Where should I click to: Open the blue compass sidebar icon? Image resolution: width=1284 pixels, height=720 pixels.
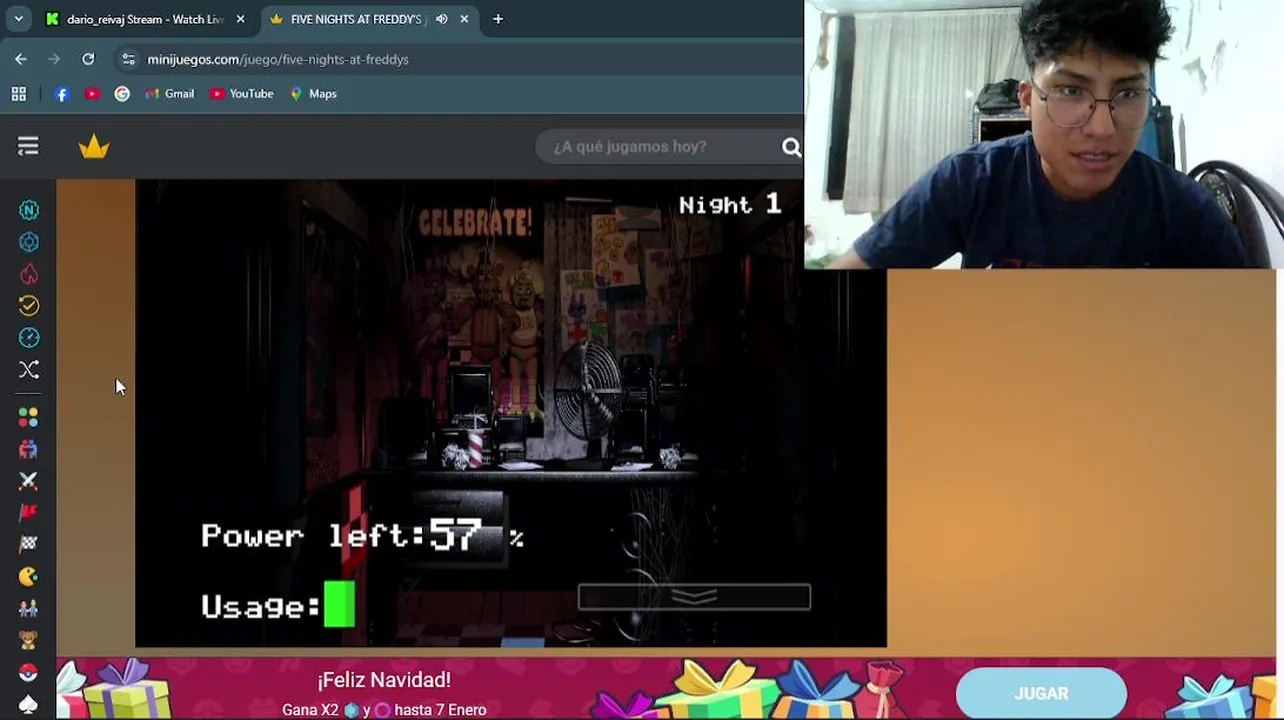pos(29,338)
